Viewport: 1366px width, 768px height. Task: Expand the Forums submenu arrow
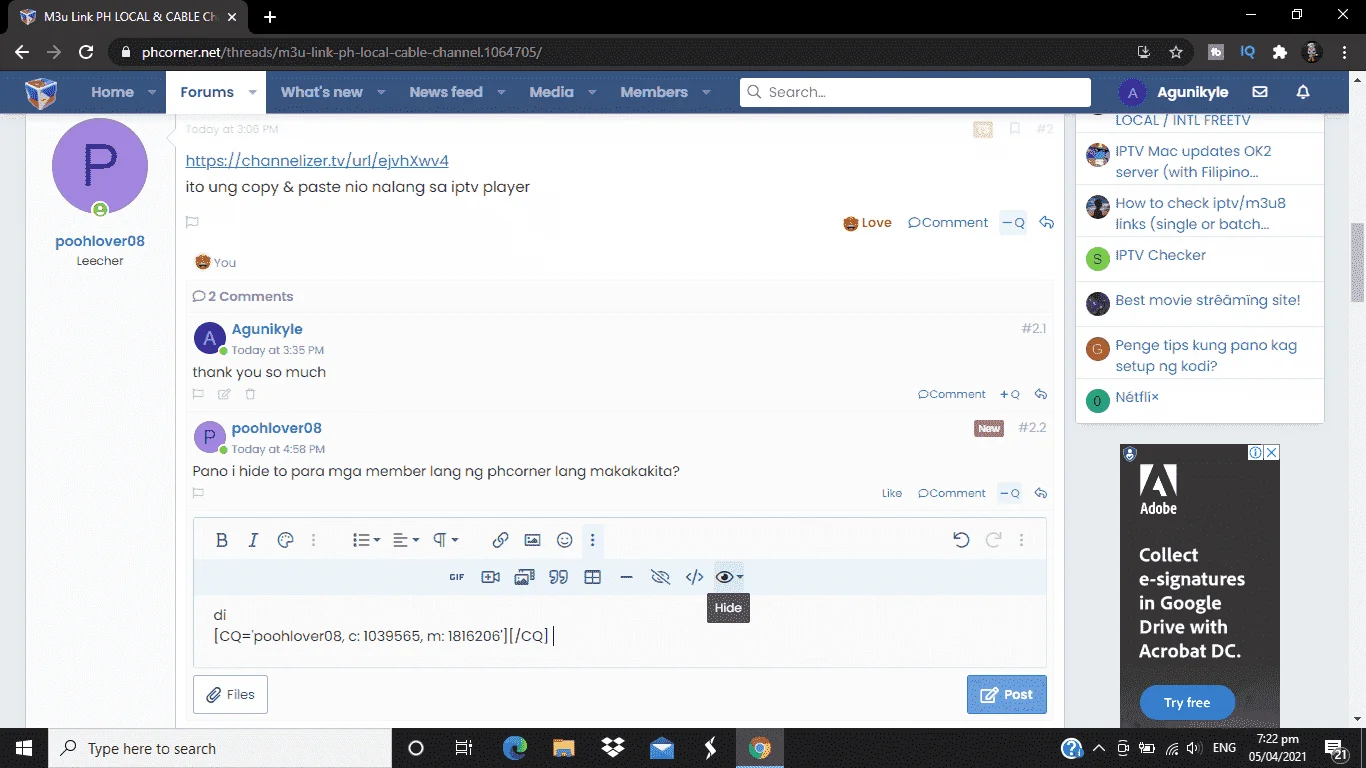click(253, 92)
